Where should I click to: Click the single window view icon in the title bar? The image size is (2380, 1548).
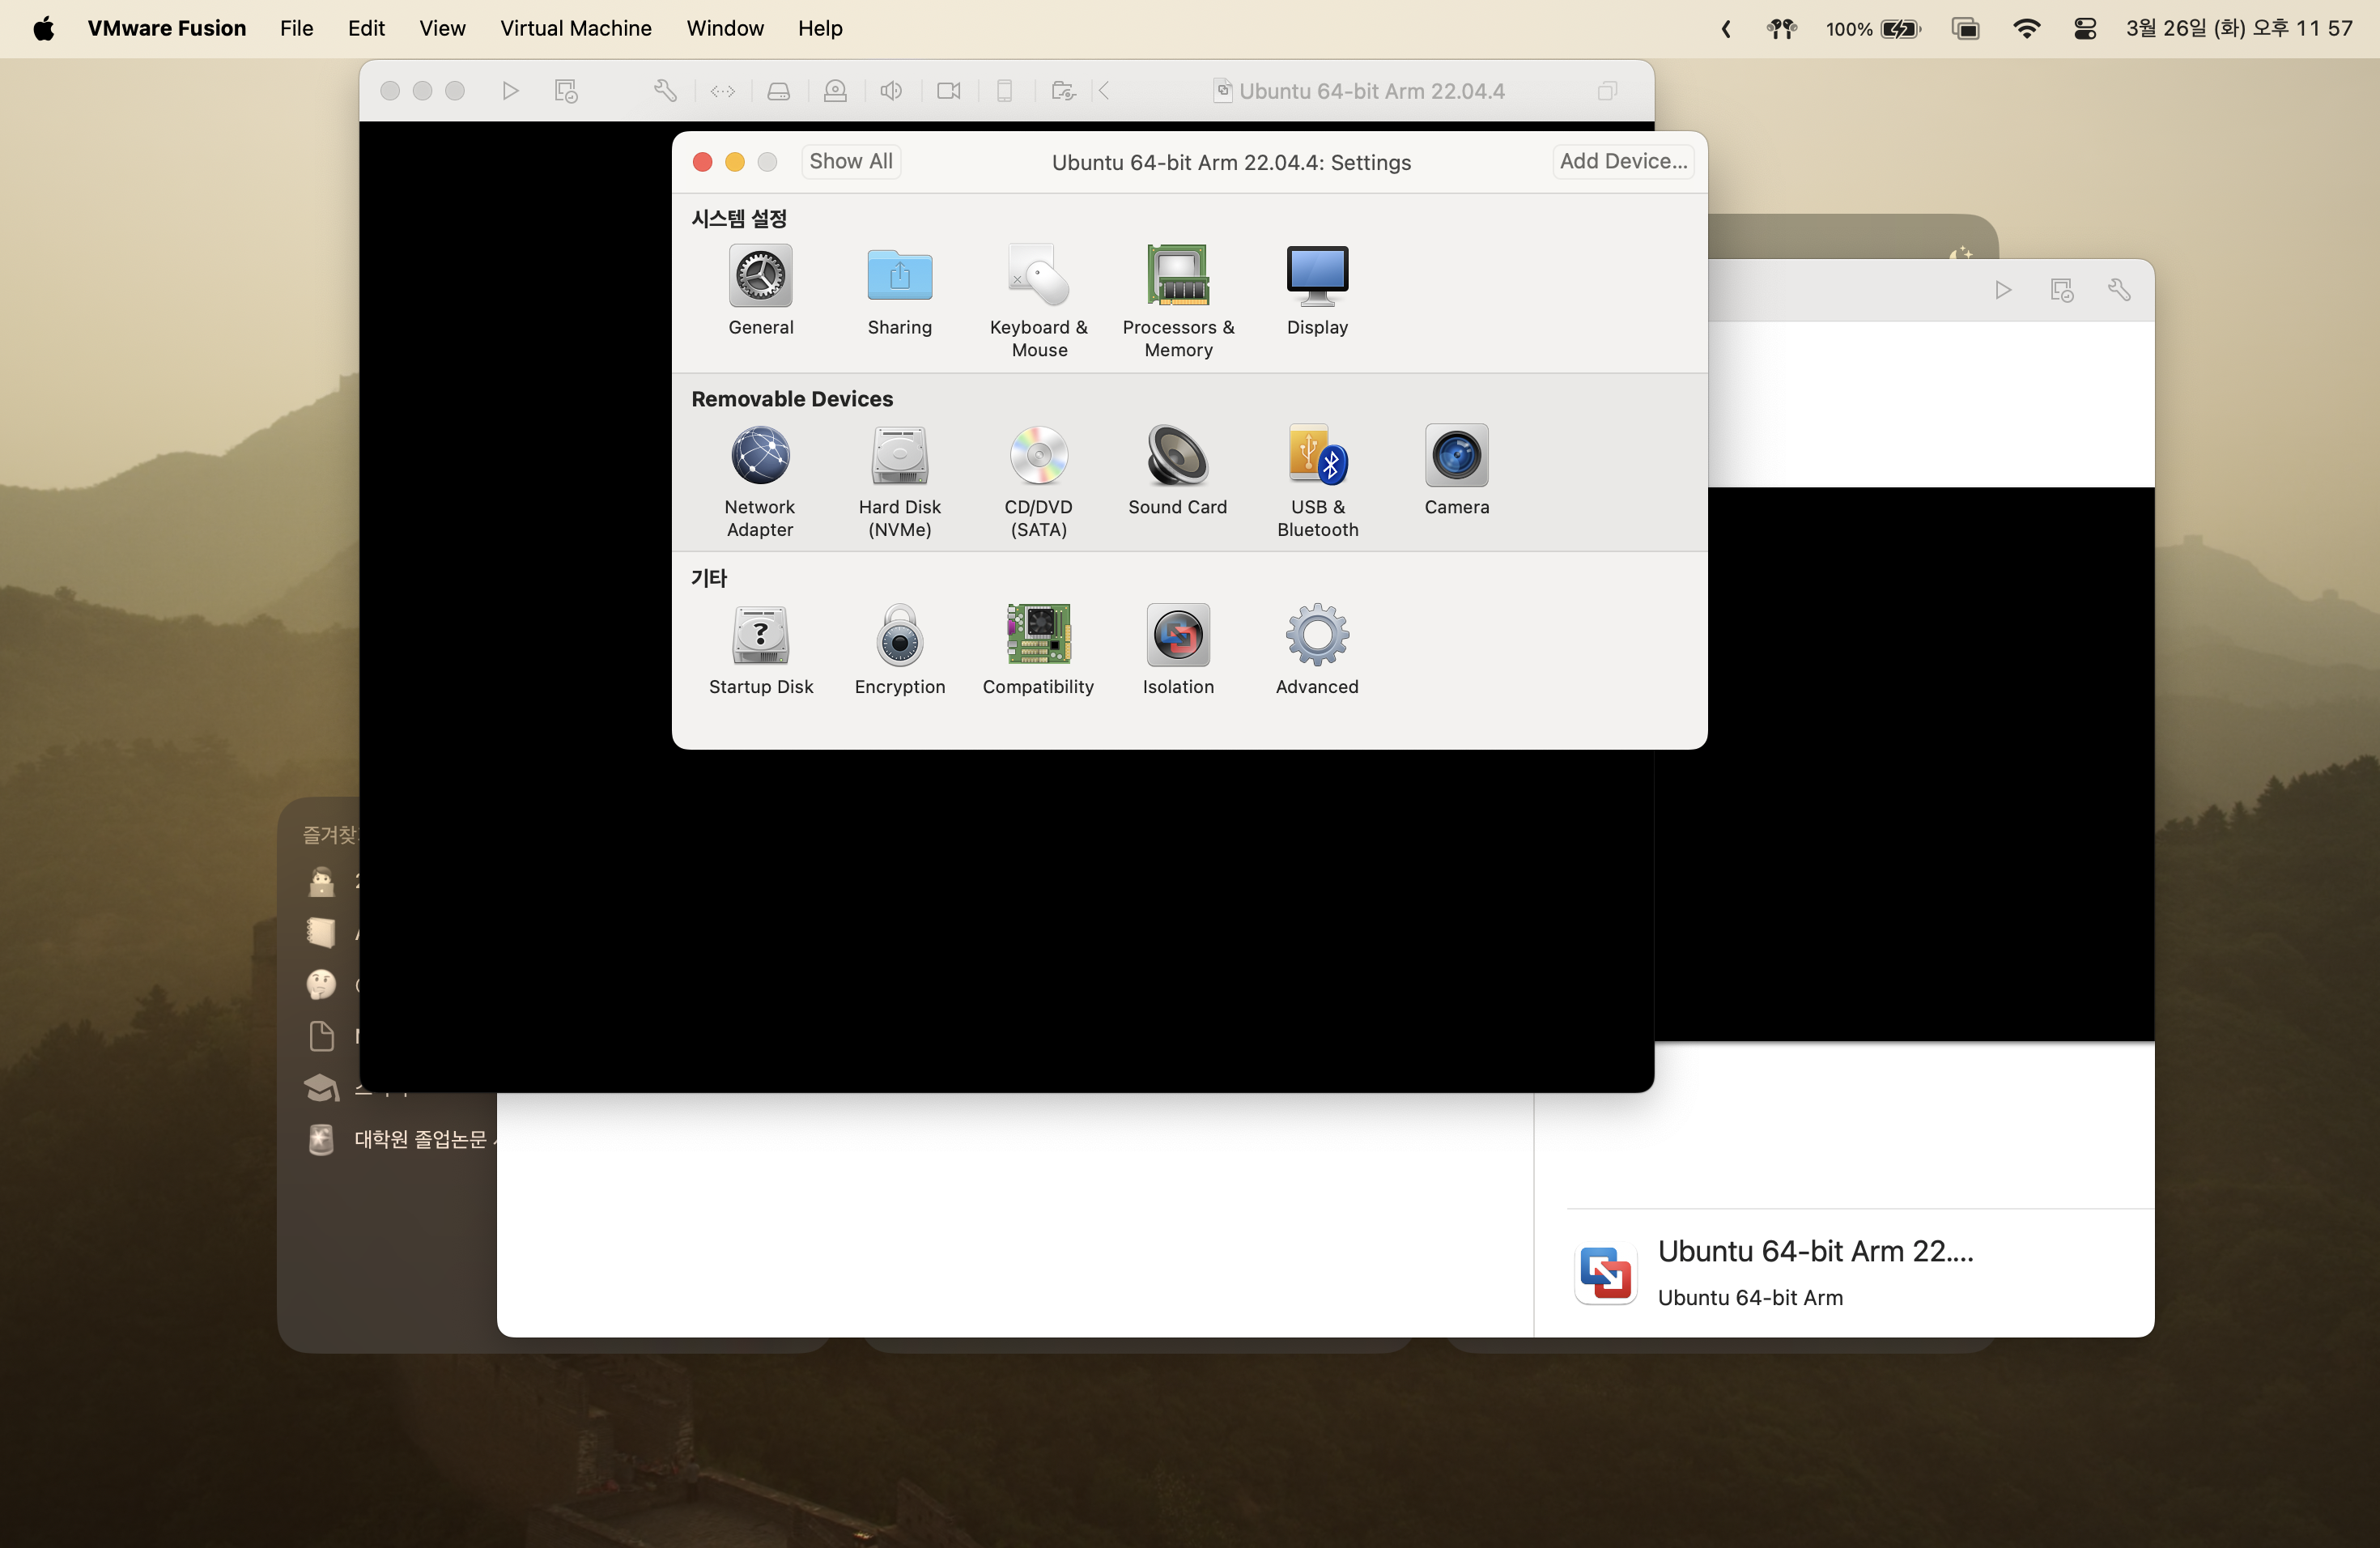[1607, 91]
